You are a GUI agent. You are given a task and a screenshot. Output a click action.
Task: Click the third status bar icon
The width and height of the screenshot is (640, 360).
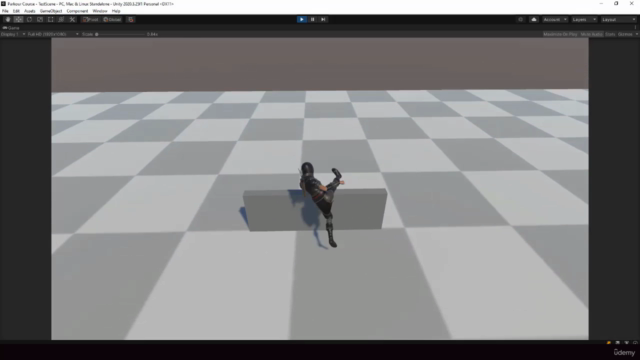point(627,343)
